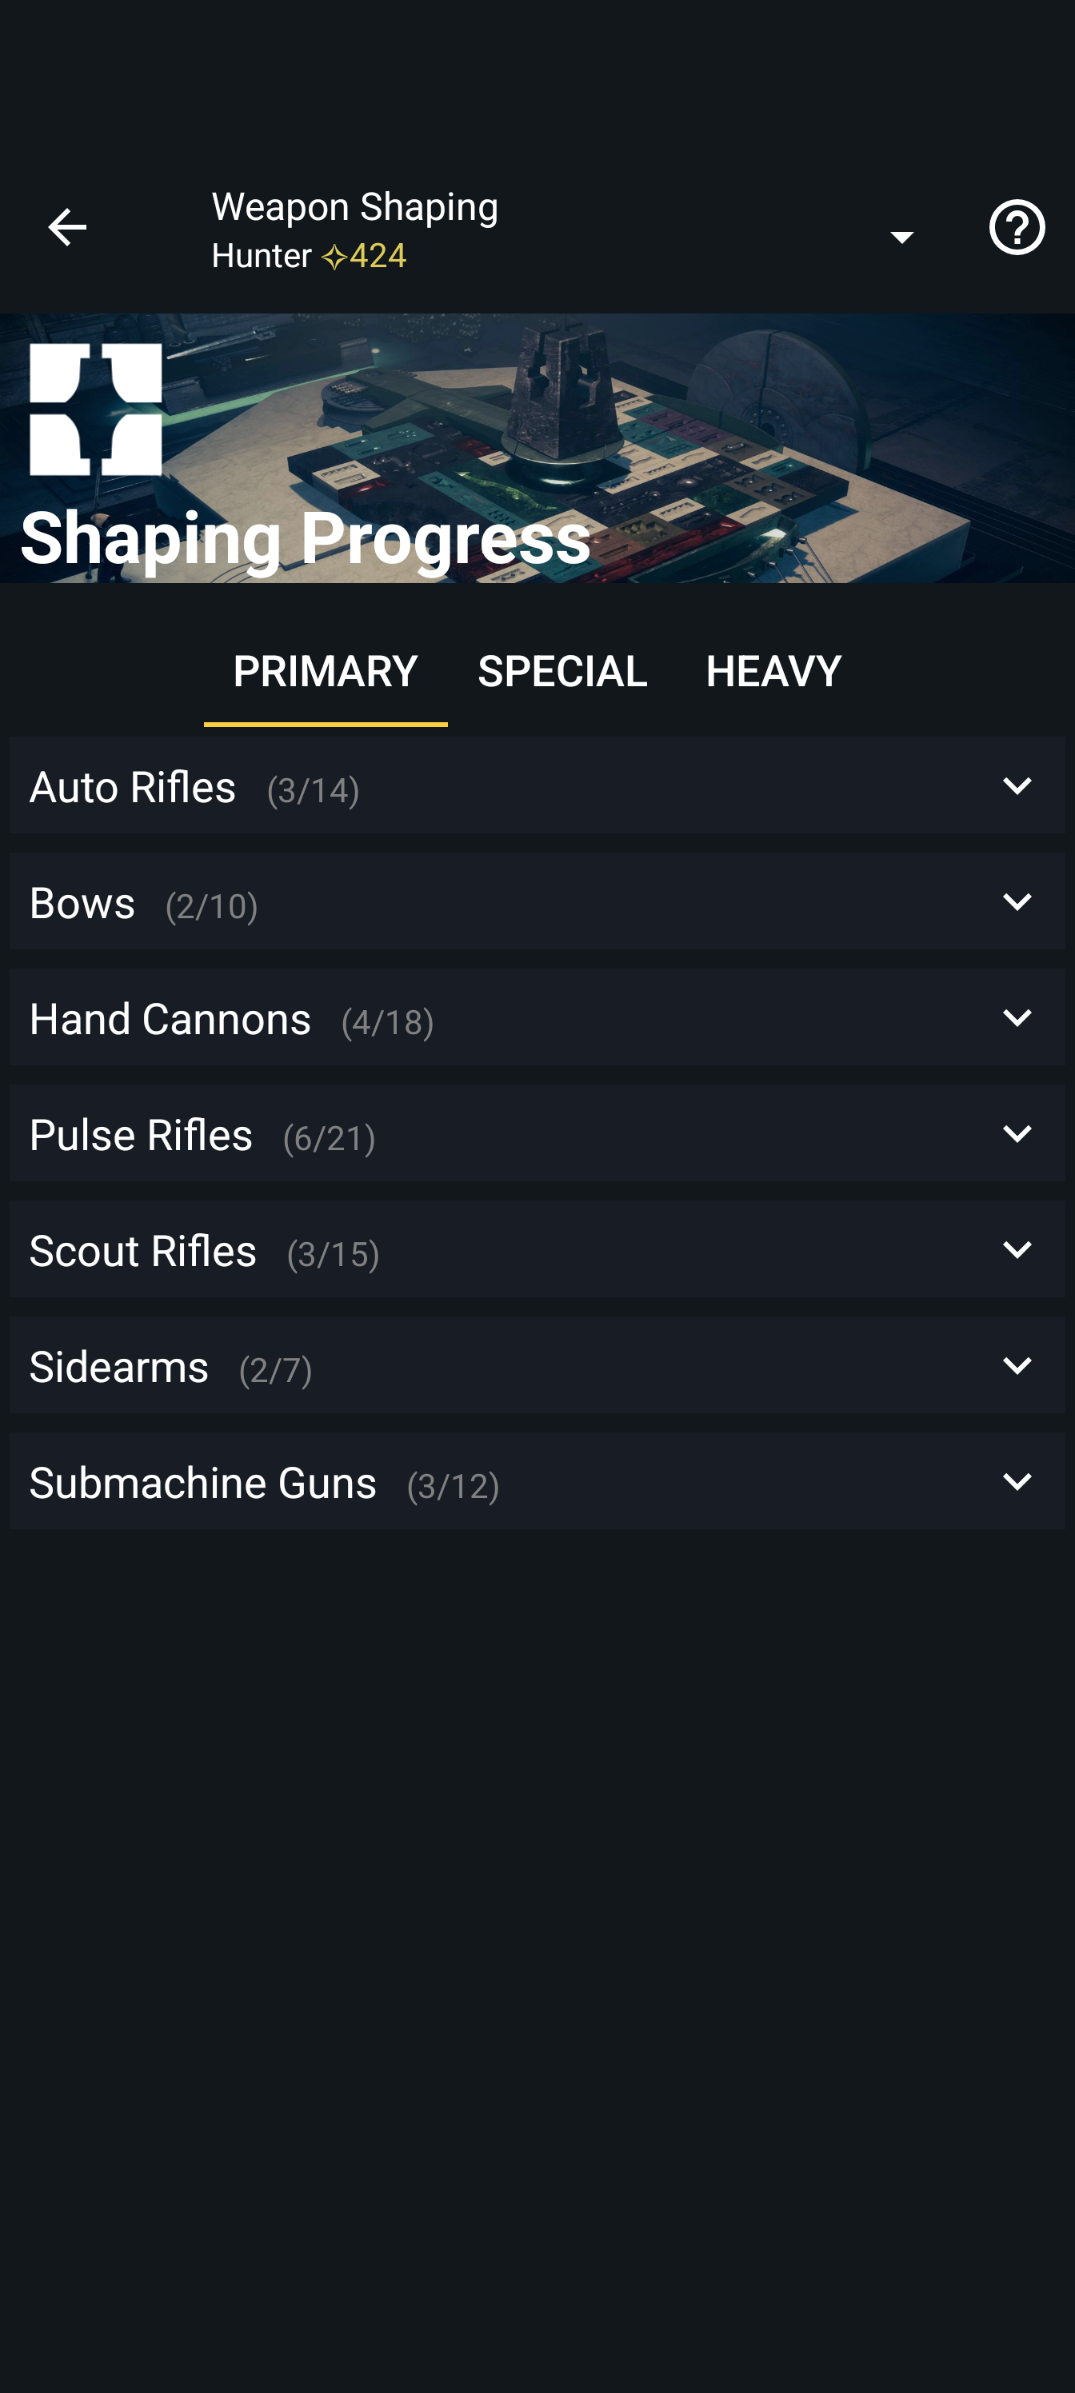Image resolution: width=1075 pixels, height=2393 pixels.
Task: Expand the Sidearms chevron
Action: tap(1016, 1366)
